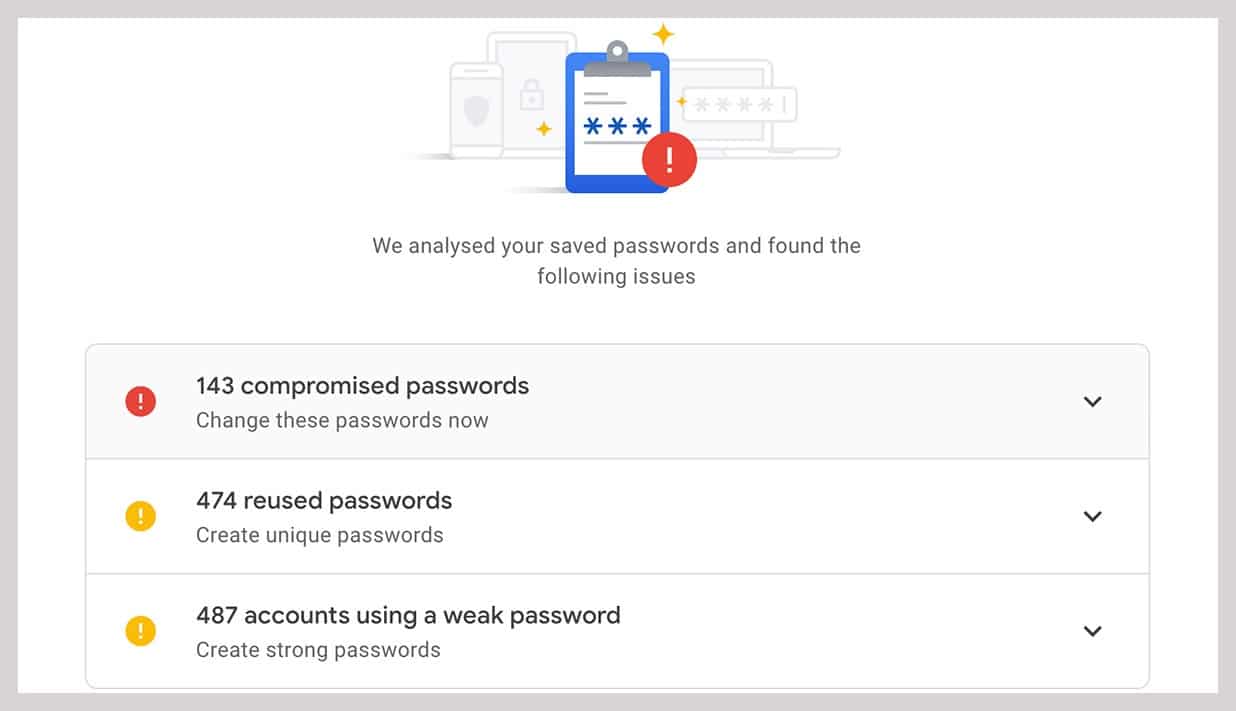
Task: Click the Change these passwords now text
Action: 342,420
